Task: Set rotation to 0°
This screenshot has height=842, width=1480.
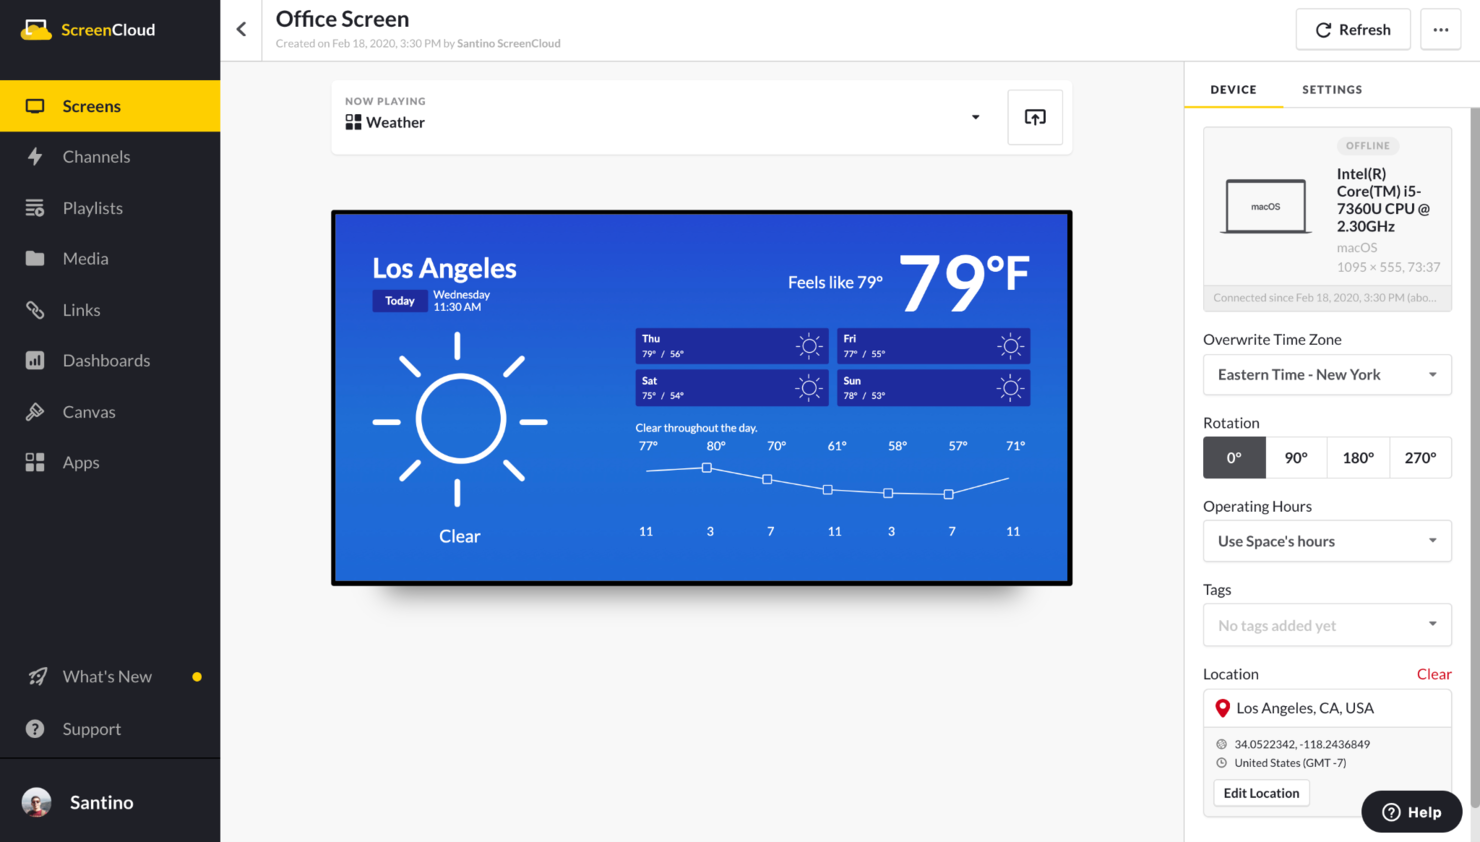Action: click(x=1234, y=458)
